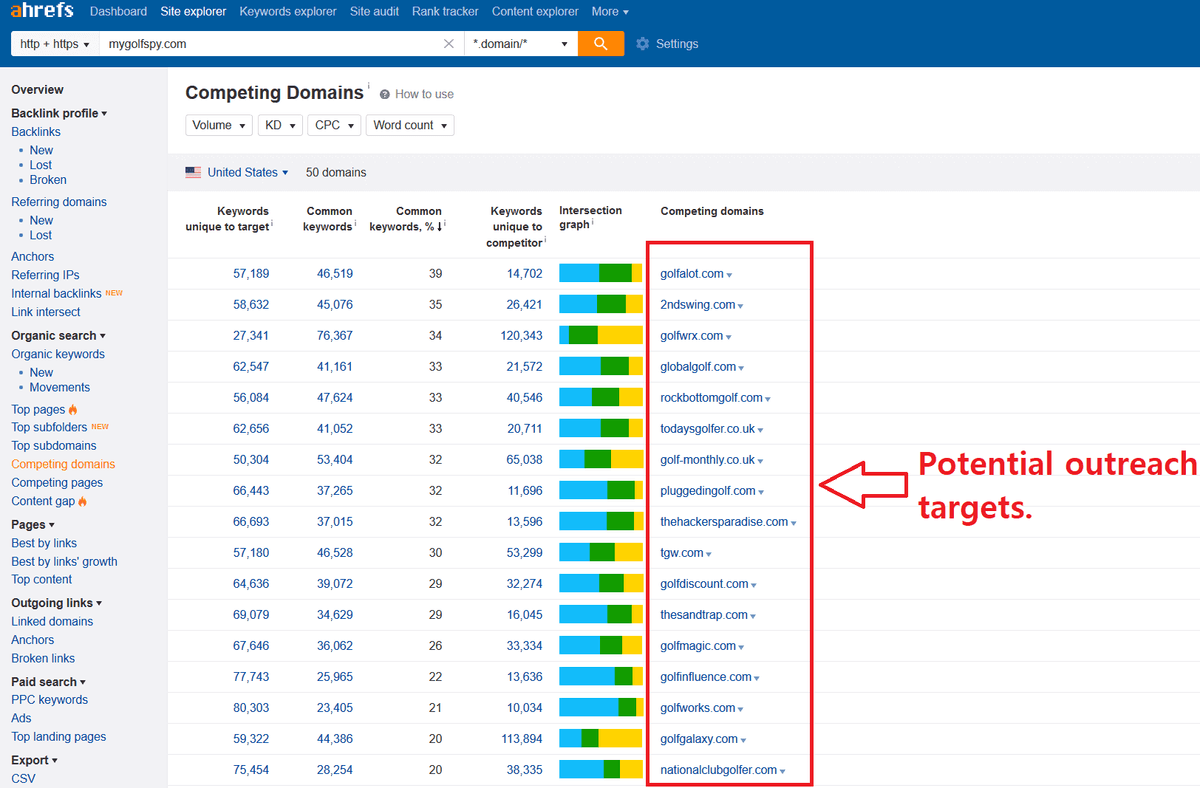
Task: Click the orange search magnifier button
Action: (x=600, y=44)
